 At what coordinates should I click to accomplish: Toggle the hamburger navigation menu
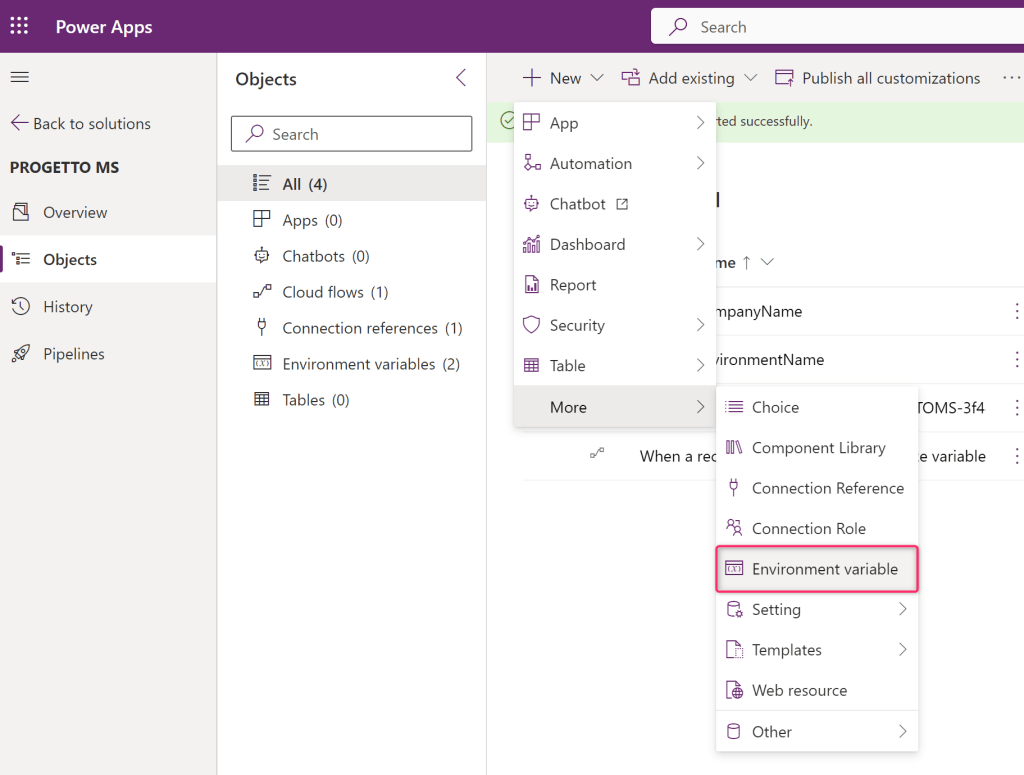(19, 78)
